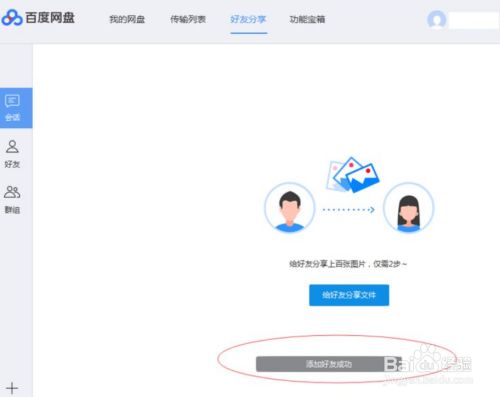The height and width of the screenshot is (397, 500).
Task: Click the 给好友分享文件 button
Action: [x=349, y=295]
